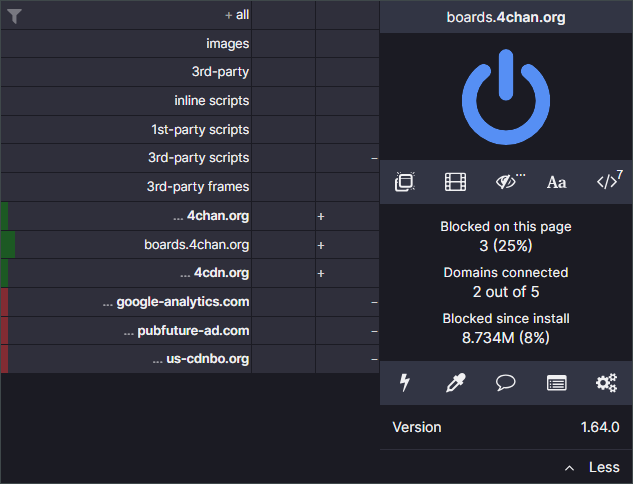This screenshot has height=484, width=633.
Task: Click the filter funnel icon
Action: [x=15, y=16]
